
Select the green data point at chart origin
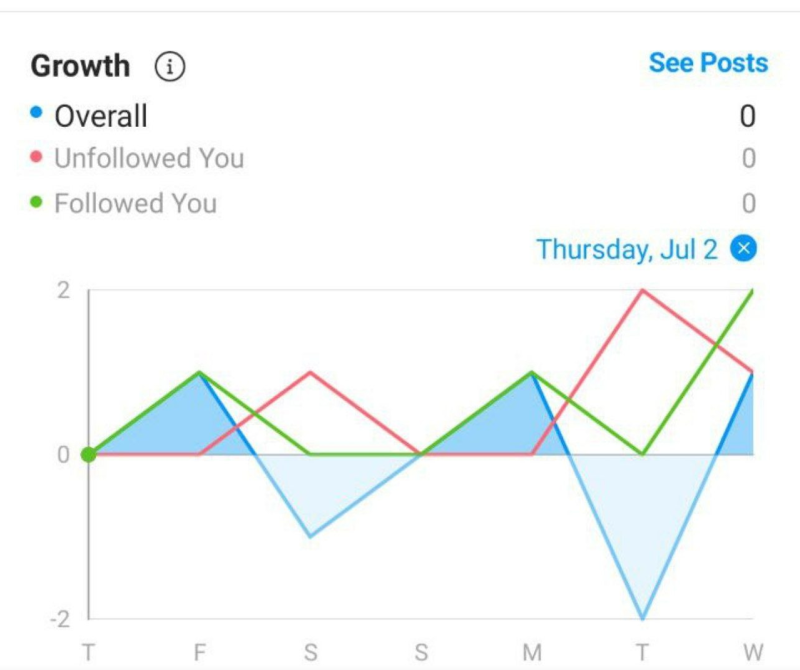point(89,454)
